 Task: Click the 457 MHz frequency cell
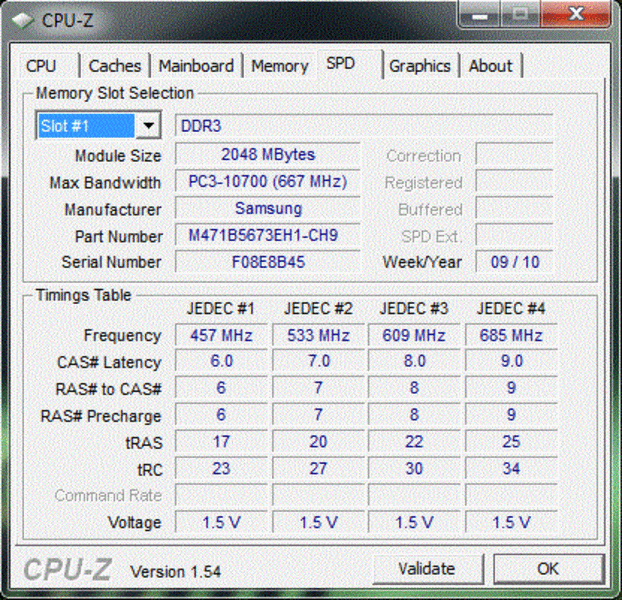(221, 335)
